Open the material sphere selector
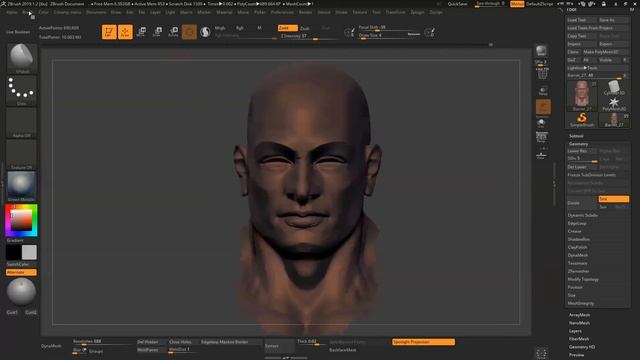Screen dimensions: 640x360 click(x=22, y=187)
